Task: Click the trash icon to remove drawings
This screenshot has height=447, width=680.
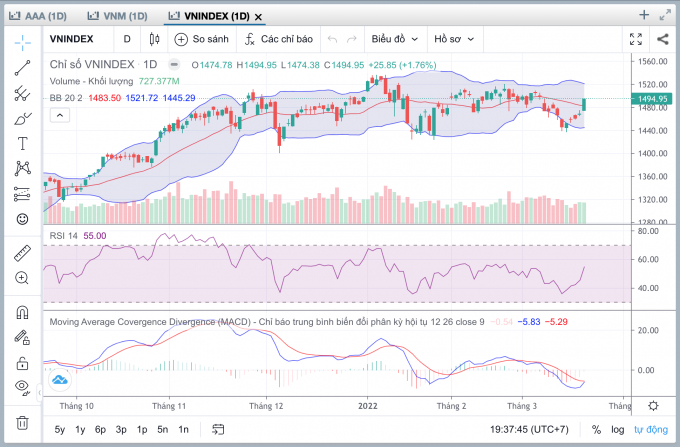Action: pyautogui.click(x=22, y=423)
